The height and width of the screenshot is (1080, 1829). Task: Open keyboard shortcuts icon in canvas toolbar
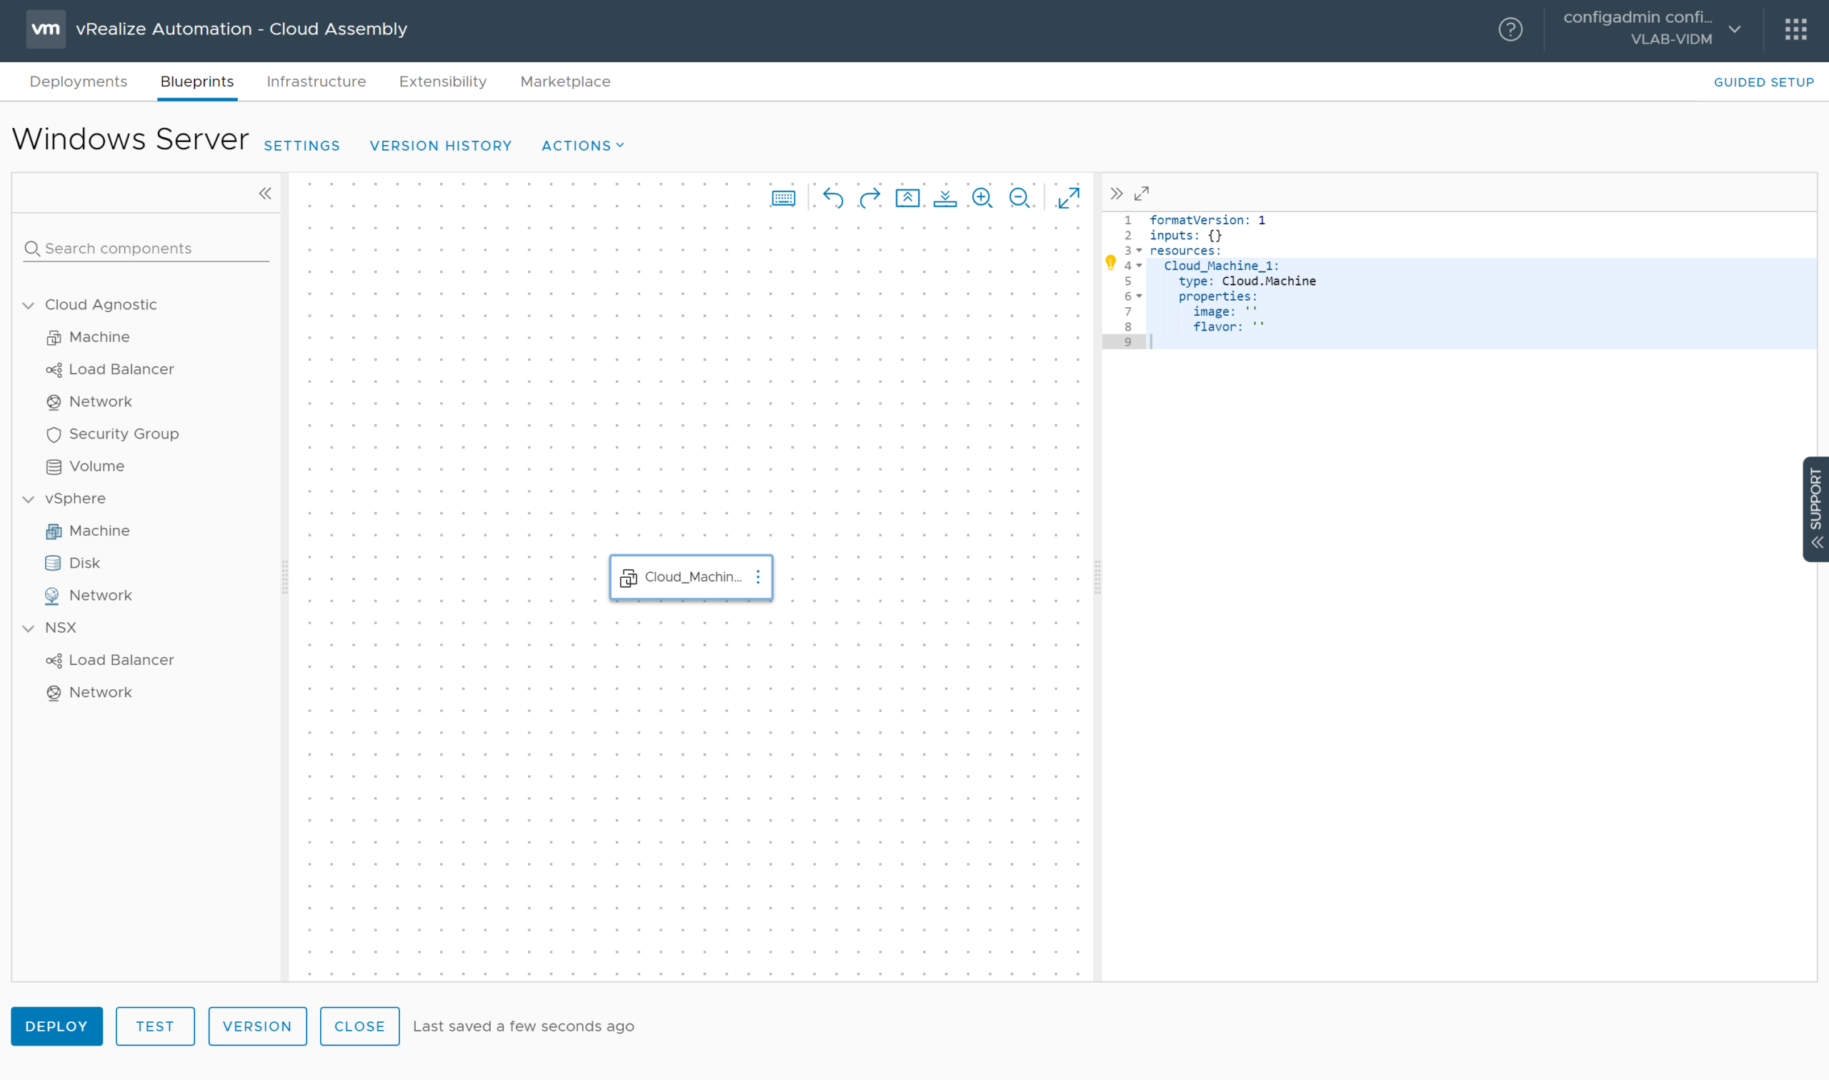coord(783,198)
